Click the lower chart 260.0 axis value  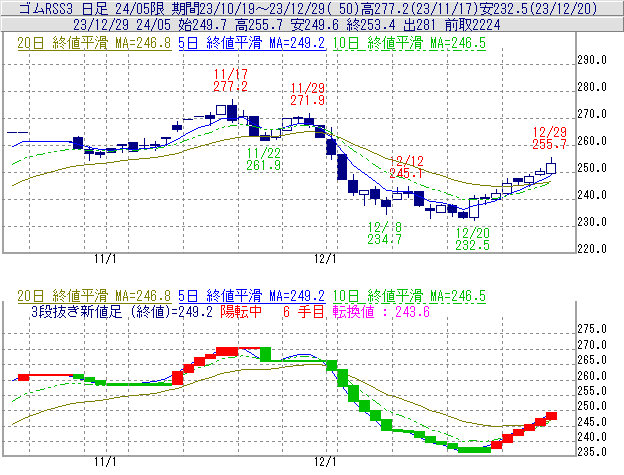(x=592, y=376)
